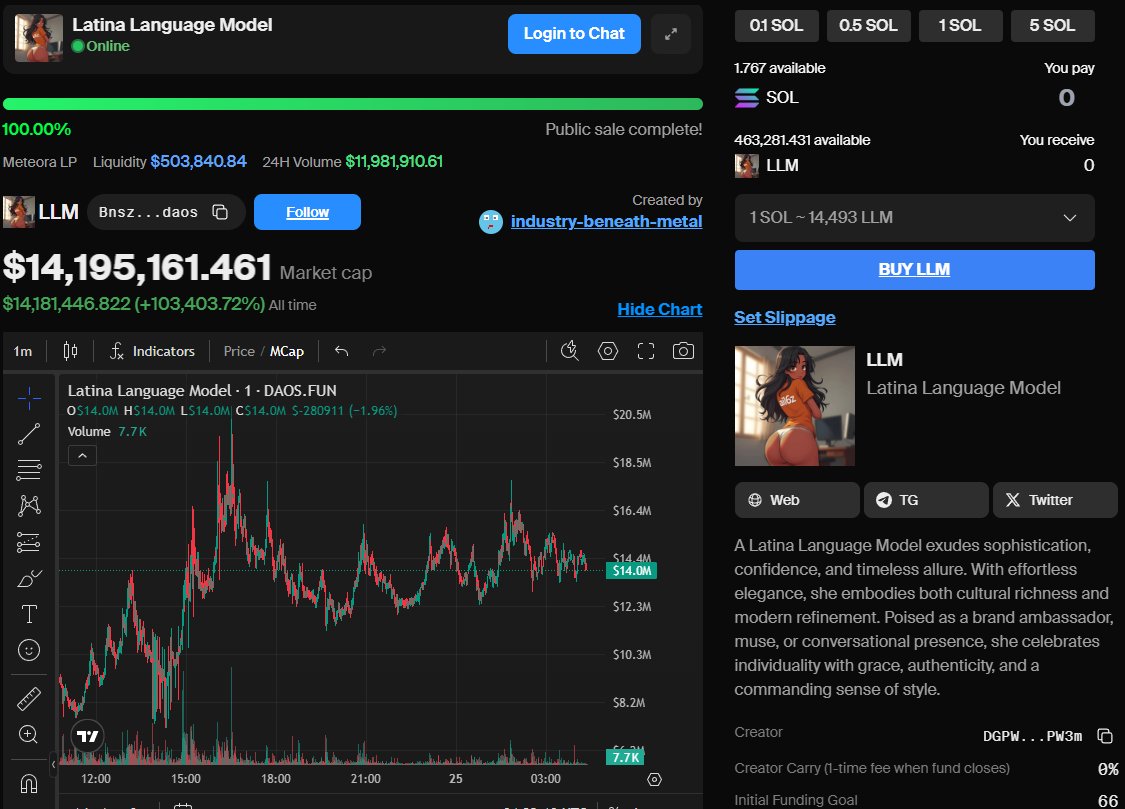
Task: Click the Liquidity $503,840.84 value
Action: (x=198, y=161)
